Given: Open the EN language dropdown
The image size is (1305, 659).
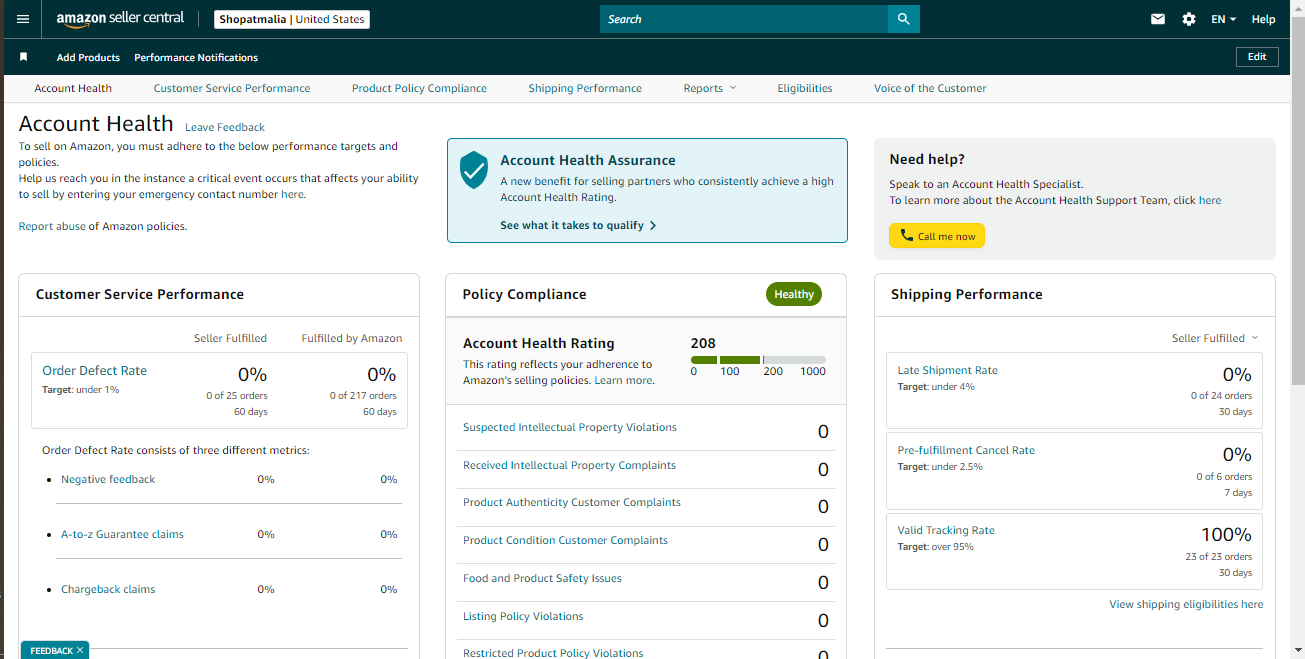Looking at the screenshot, I should click(1223, 19).
